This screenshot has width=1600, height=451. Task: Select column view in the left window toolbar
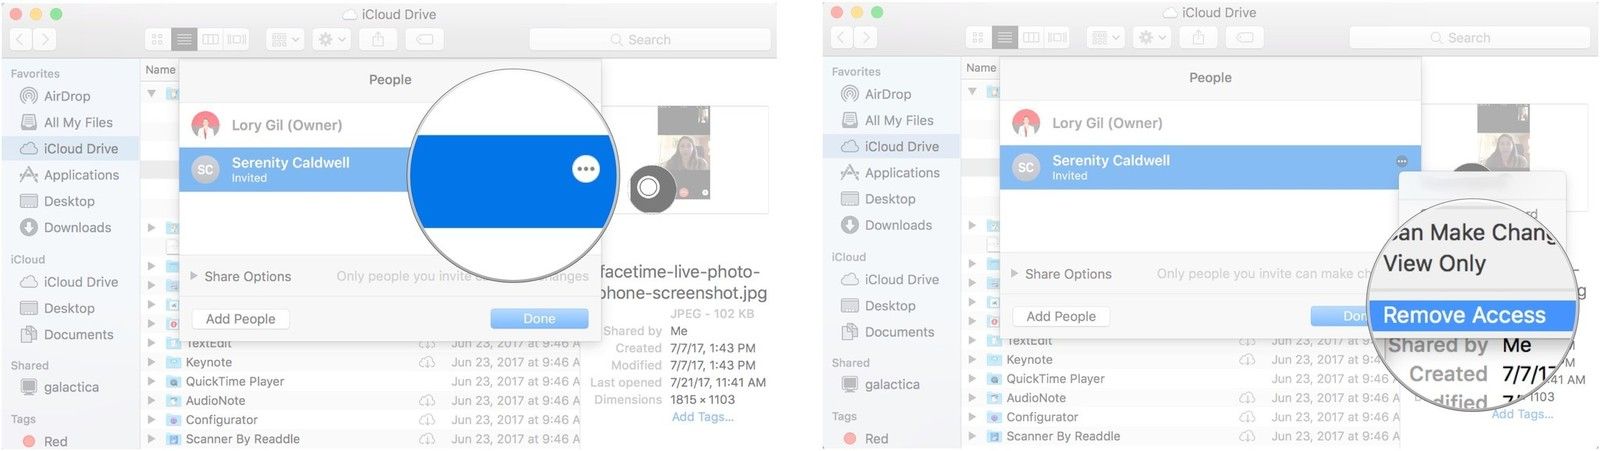point(210,39)
